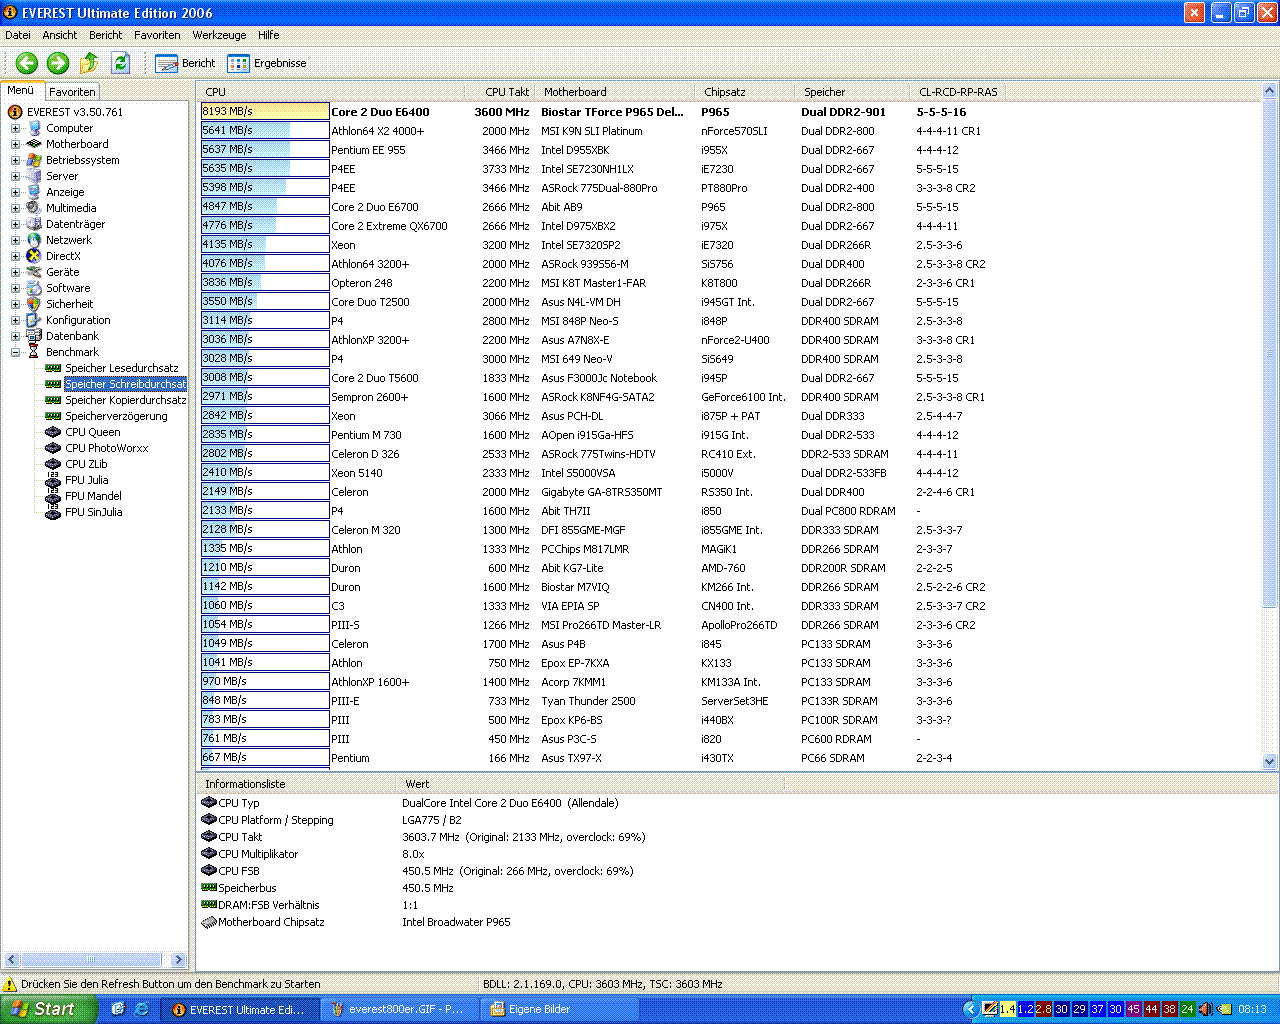Expand the Motherboard tree node

(x=15, y=144)
